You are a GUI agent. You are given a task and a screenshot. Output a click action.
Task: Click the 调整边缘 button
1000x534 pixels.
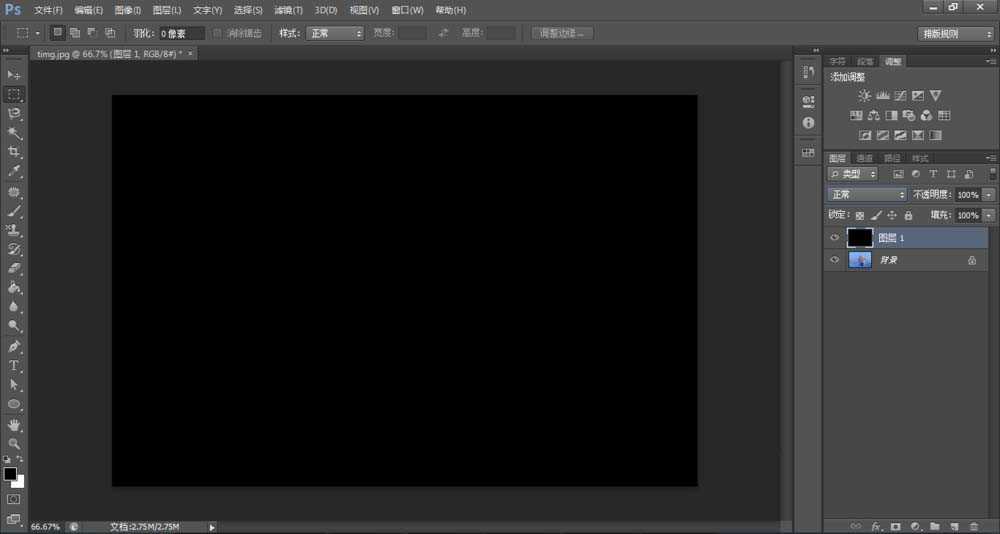tap(563, 33)
